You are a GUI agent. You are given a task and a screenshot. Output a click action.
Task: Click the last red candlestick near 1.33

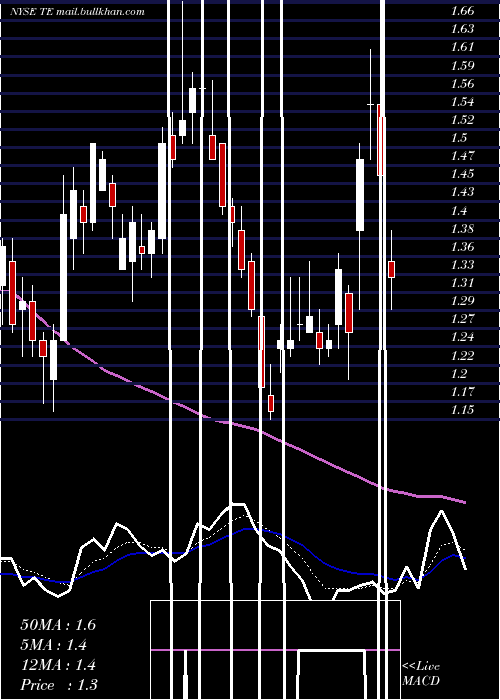392,269
